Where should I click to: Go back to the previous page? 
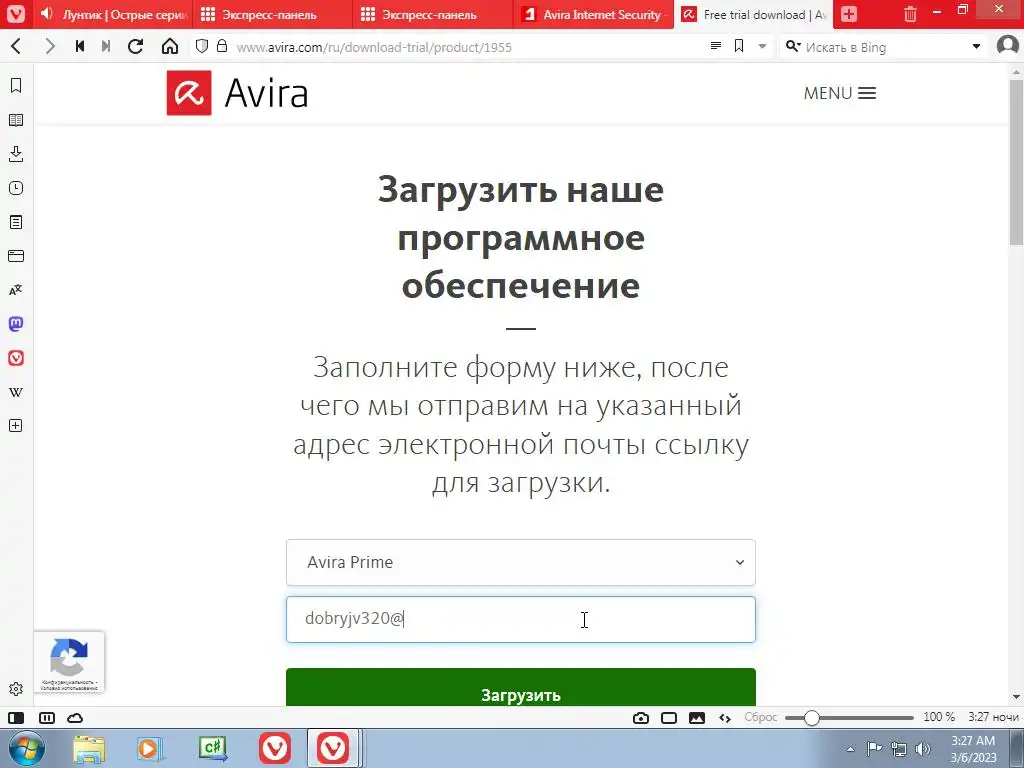[x=16, y=46]
